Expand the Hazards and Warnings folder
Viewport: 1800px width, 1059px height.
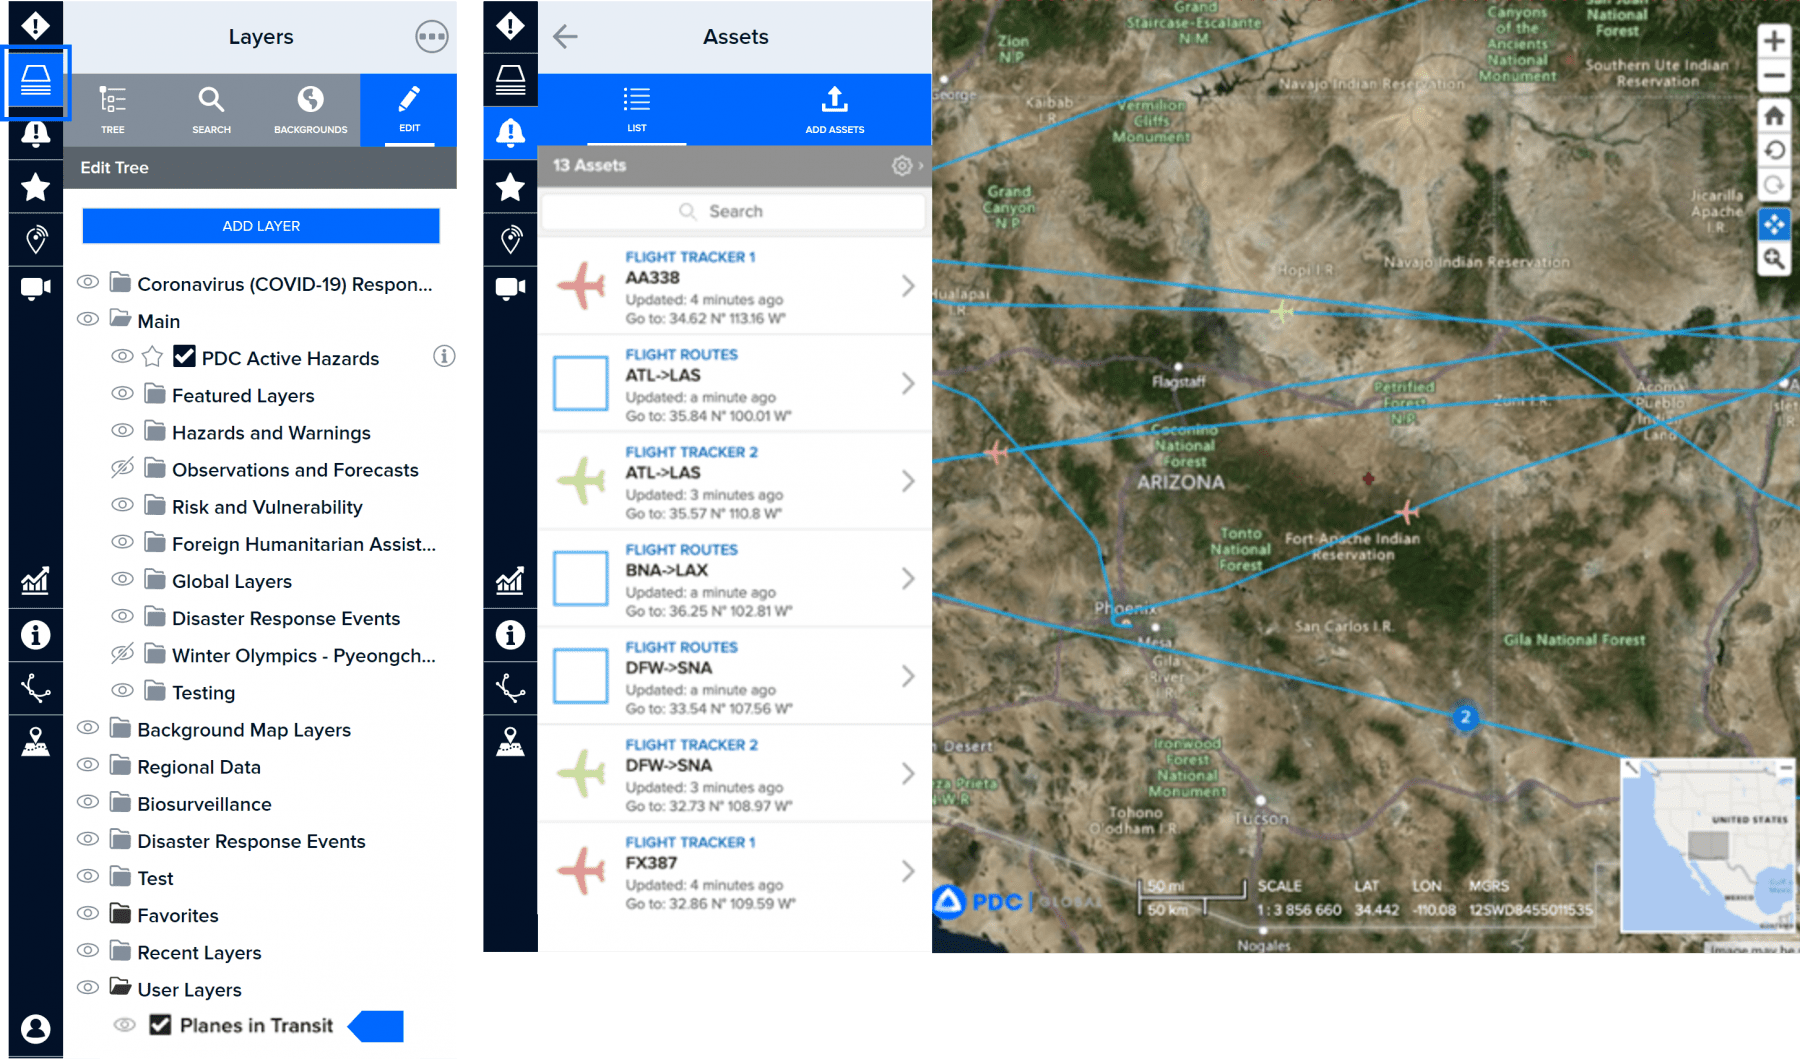tap(155, 431)
